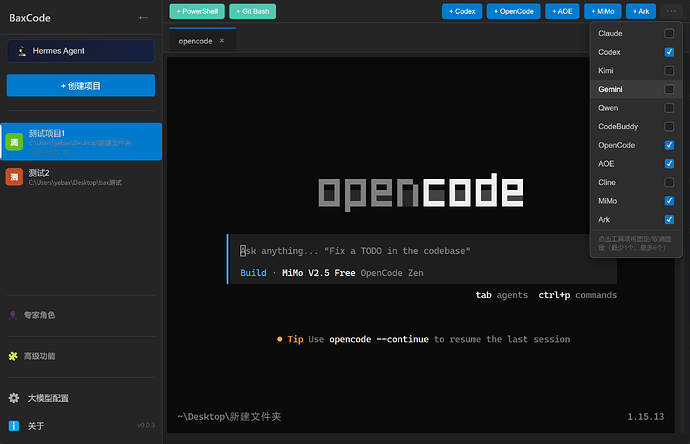The height and width of the screenshot is (444, 690).
Task: Open 专家角色 expert roles icon
Action: tap(13, 315)
